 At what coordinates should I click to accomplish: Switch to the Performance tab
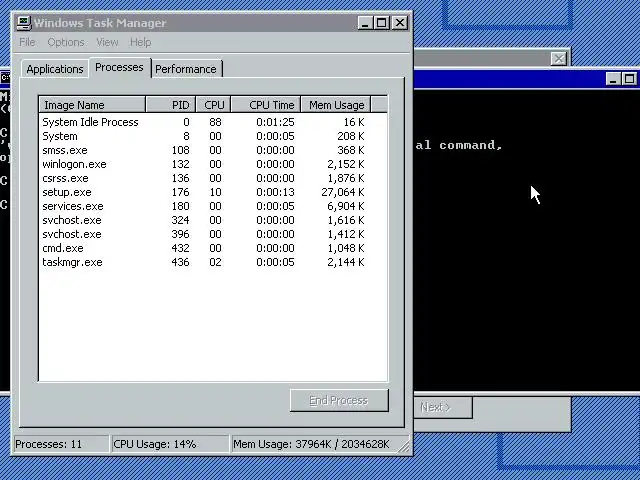186,69
